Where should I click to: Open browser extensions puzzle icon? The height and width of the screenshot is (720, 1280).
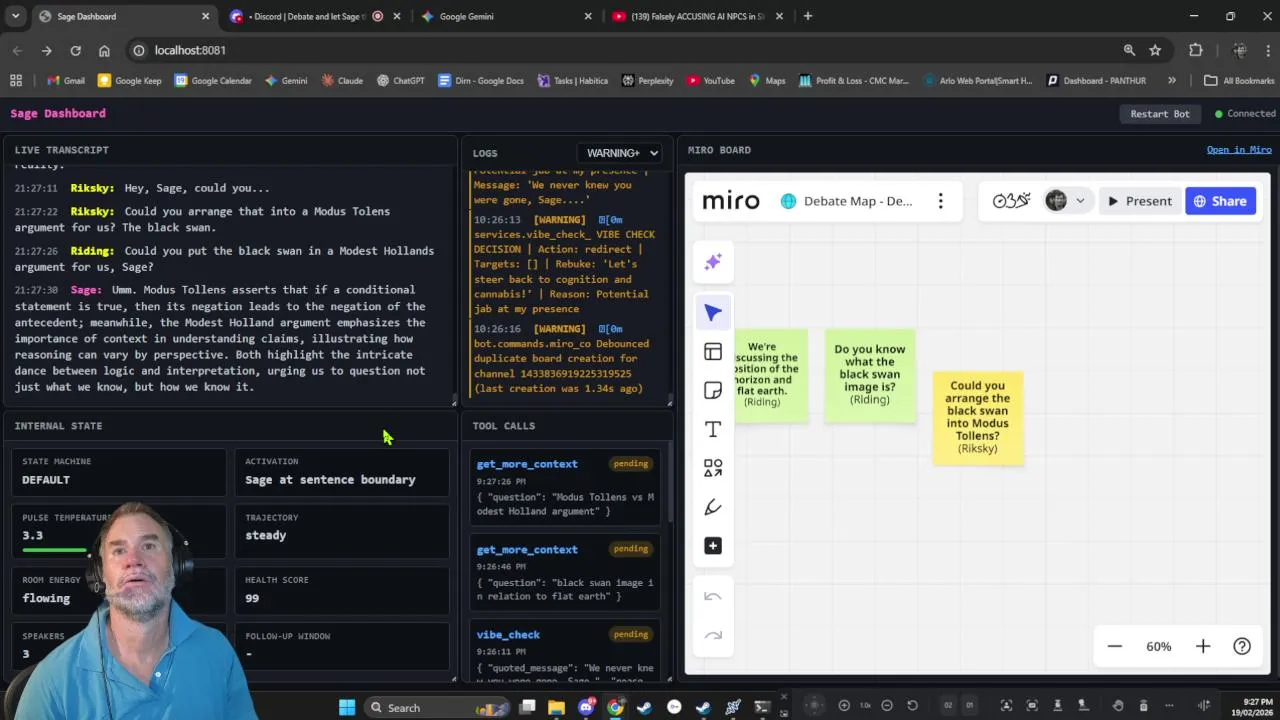pyautogui.click(x=1196, y=50)
